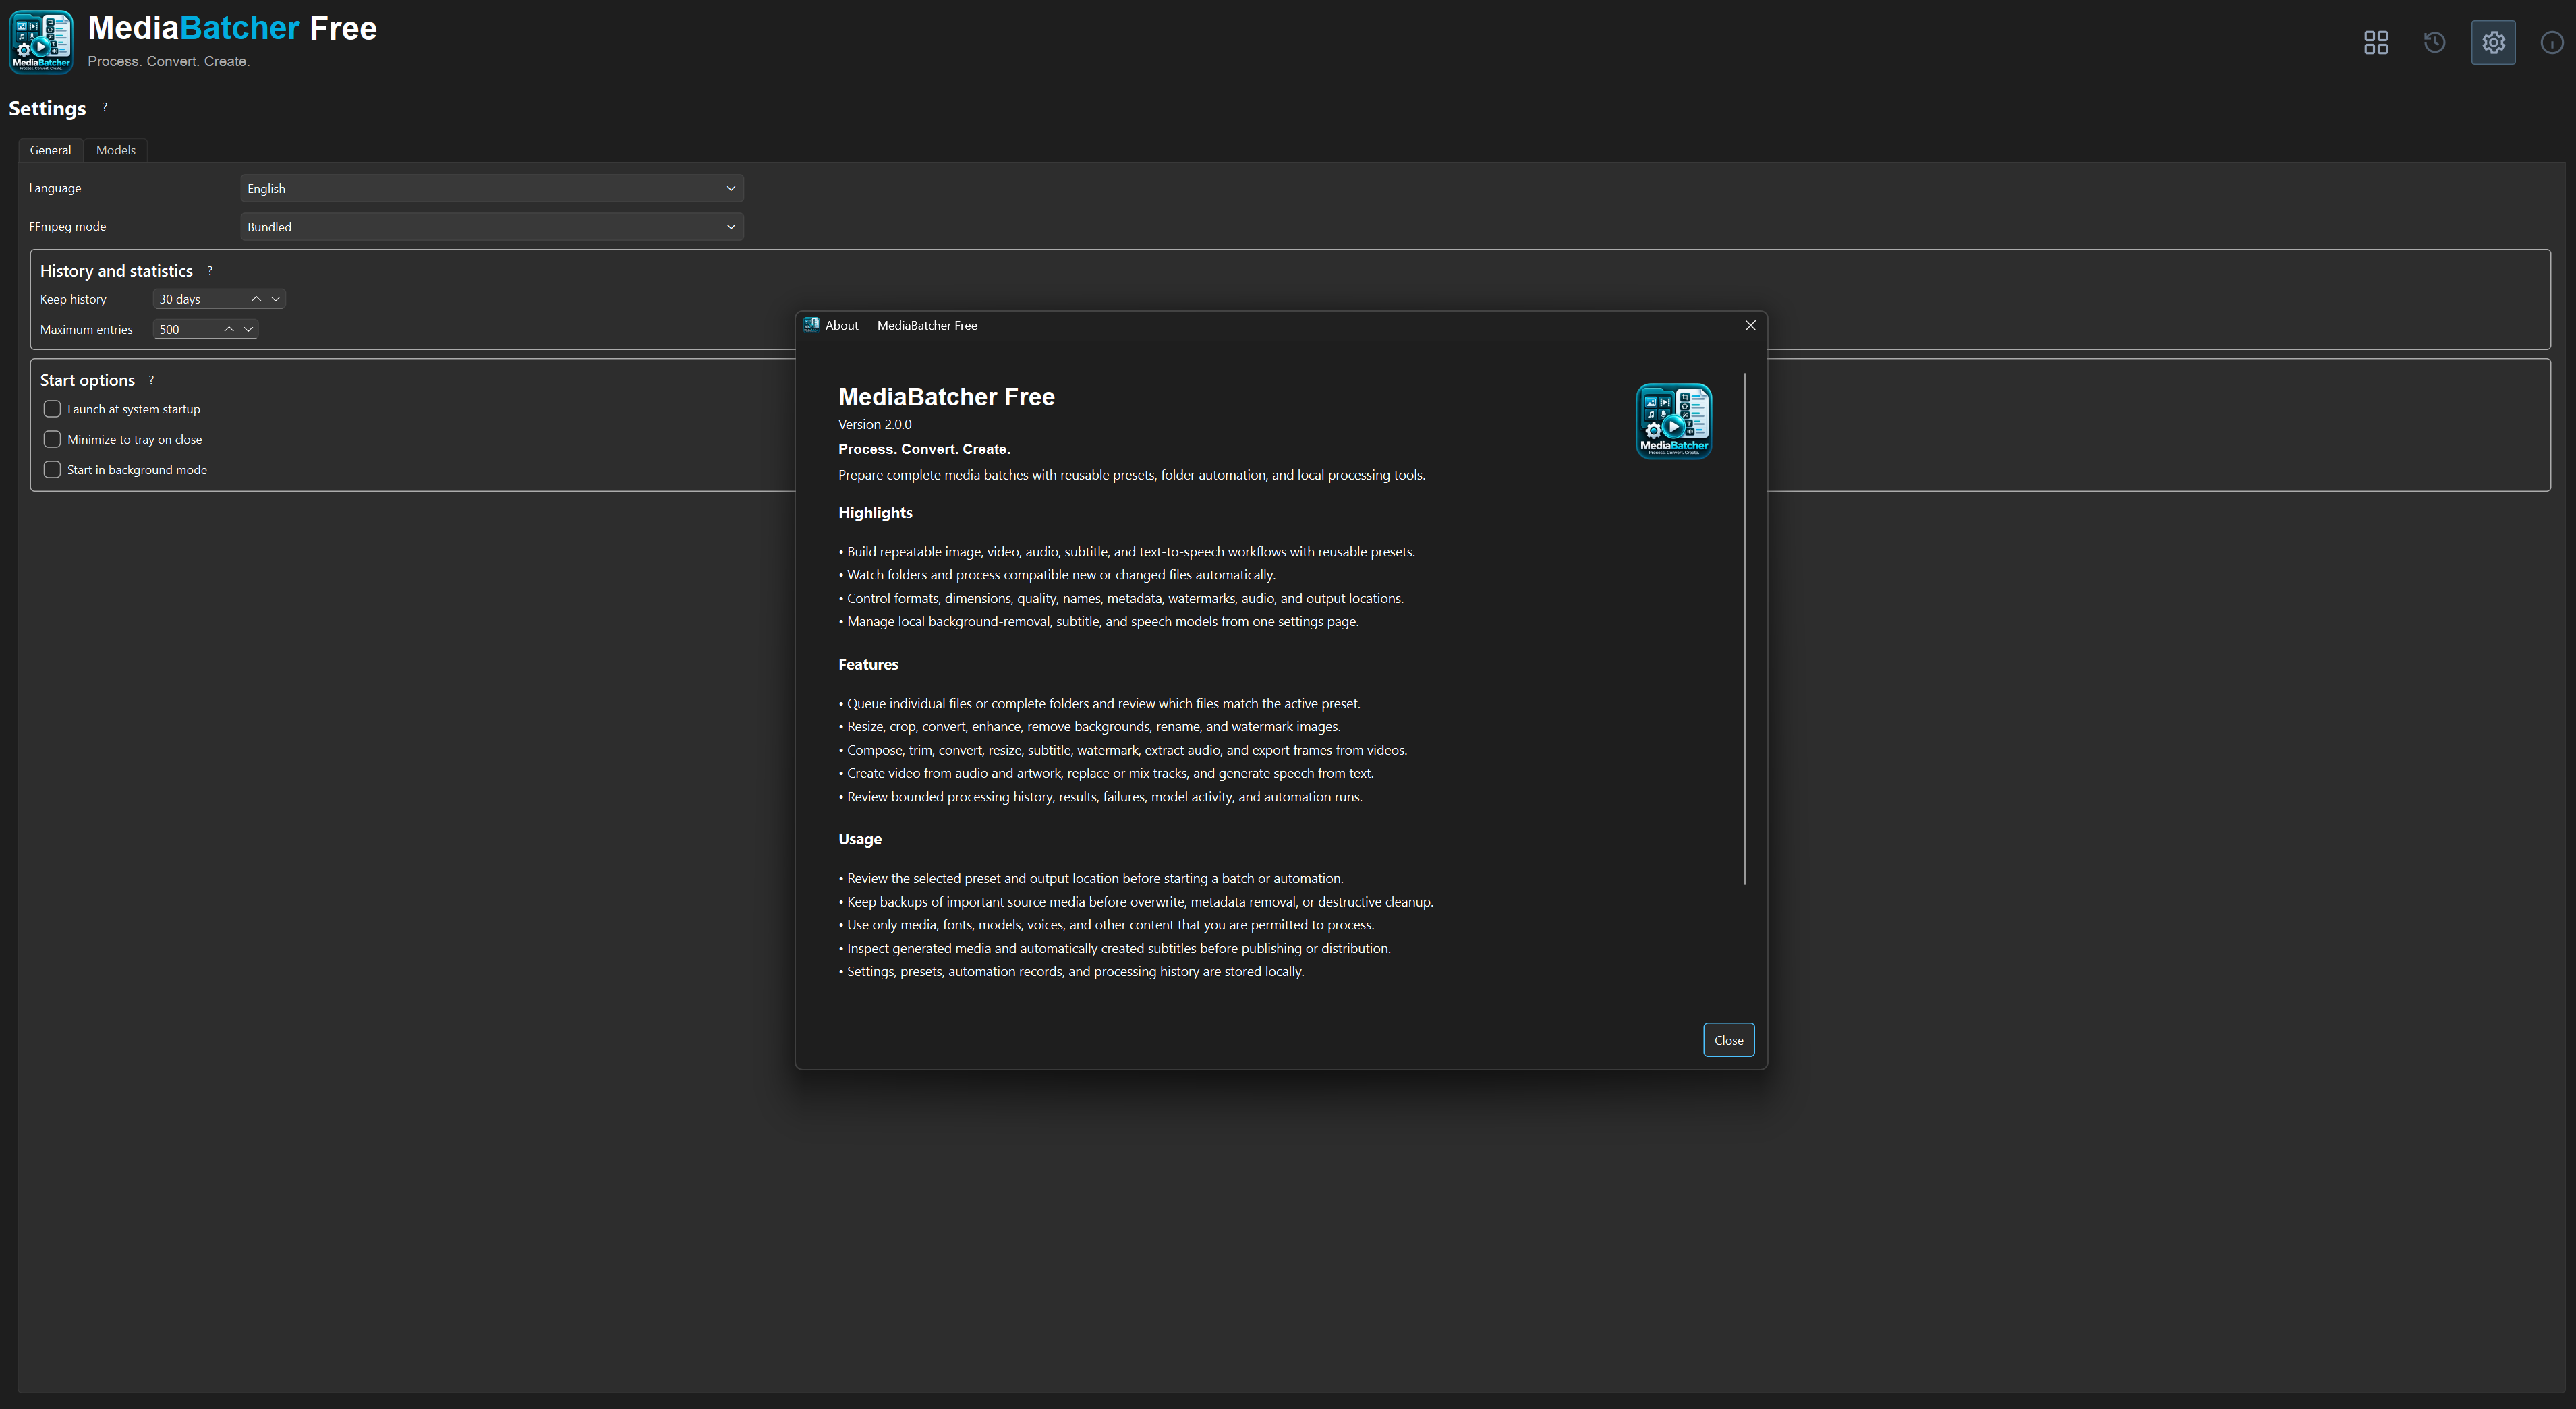Click the About dialog title bar icon

[811, 325]
